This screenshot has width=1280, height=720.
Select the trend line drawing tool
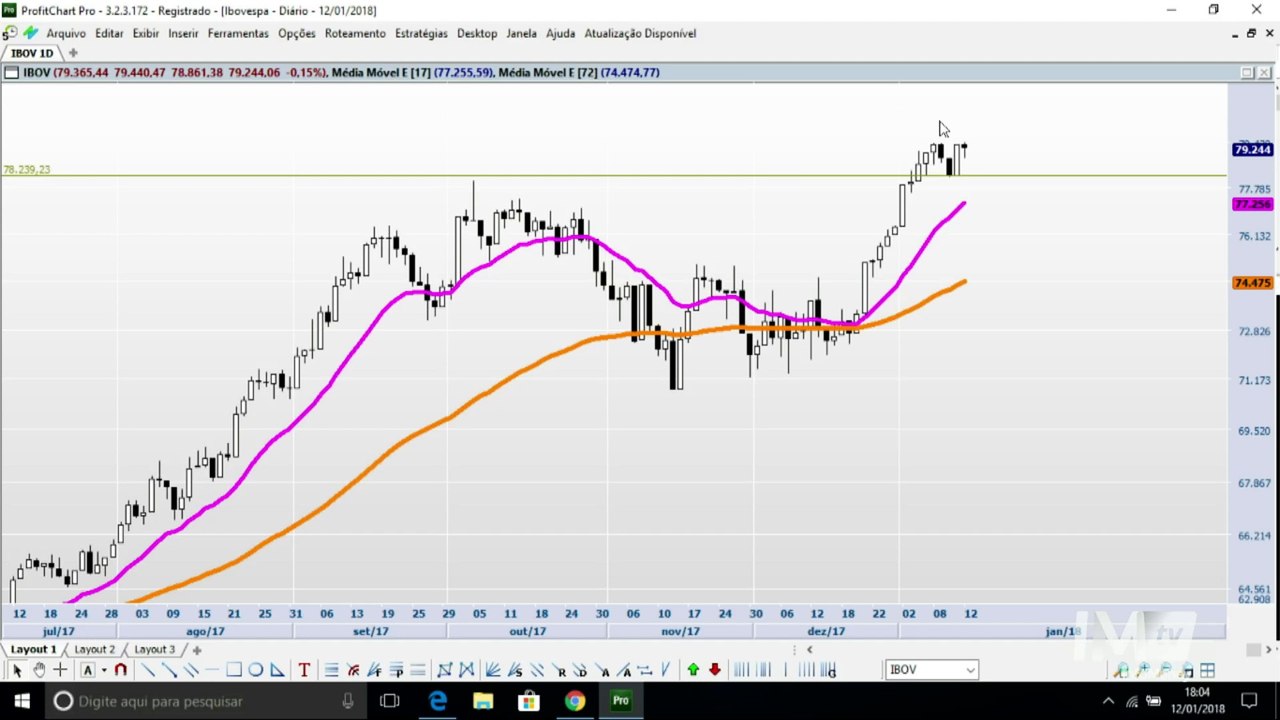point(147,670)
